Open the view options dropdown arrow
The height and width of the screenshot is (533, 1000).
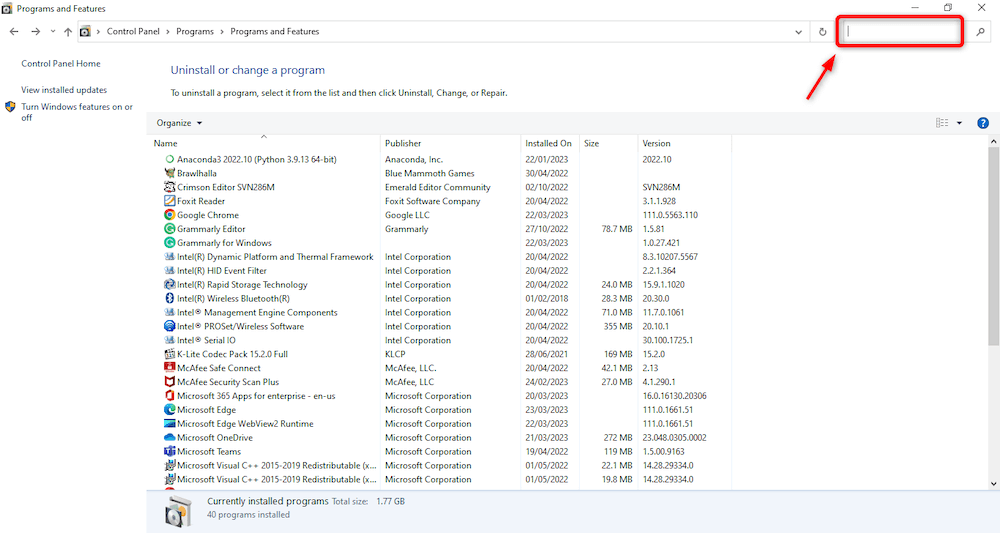pos(959,123)
